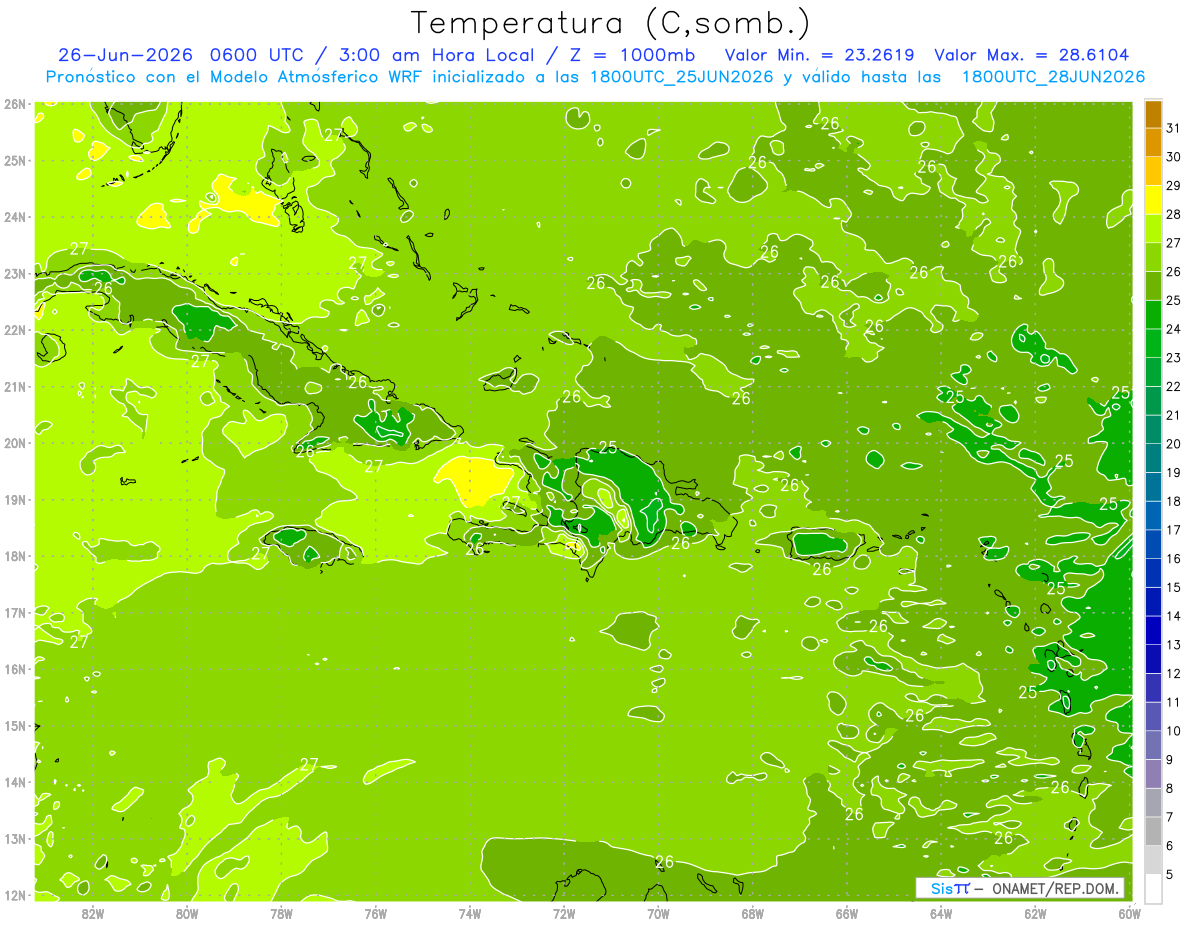
Task: Click the colorbar scale label "20"
Action: [1173, 444]
